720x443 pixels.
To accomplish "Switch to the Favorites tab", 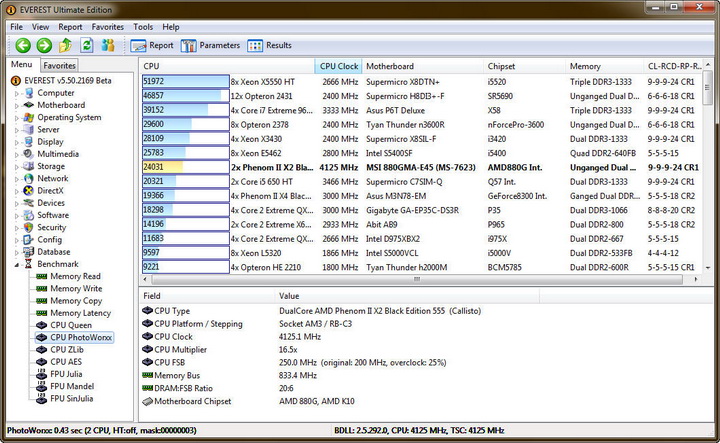I will click(59, 66).
